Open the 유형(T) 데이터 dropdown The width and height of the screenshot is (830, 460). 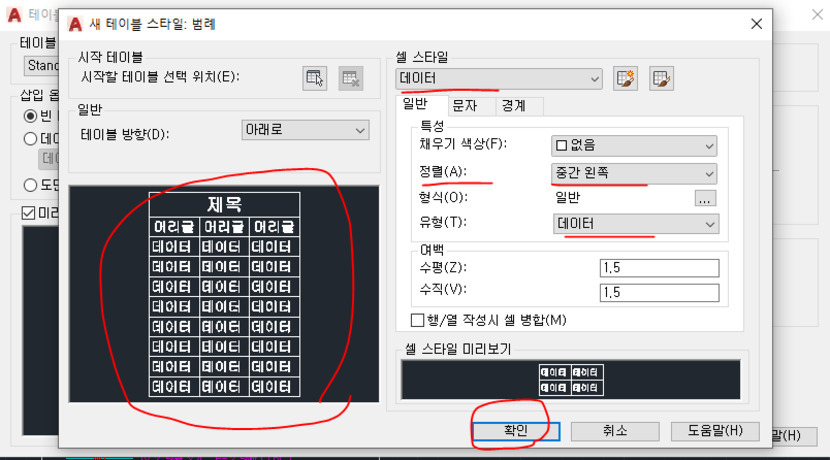click(x=634, y=224)
